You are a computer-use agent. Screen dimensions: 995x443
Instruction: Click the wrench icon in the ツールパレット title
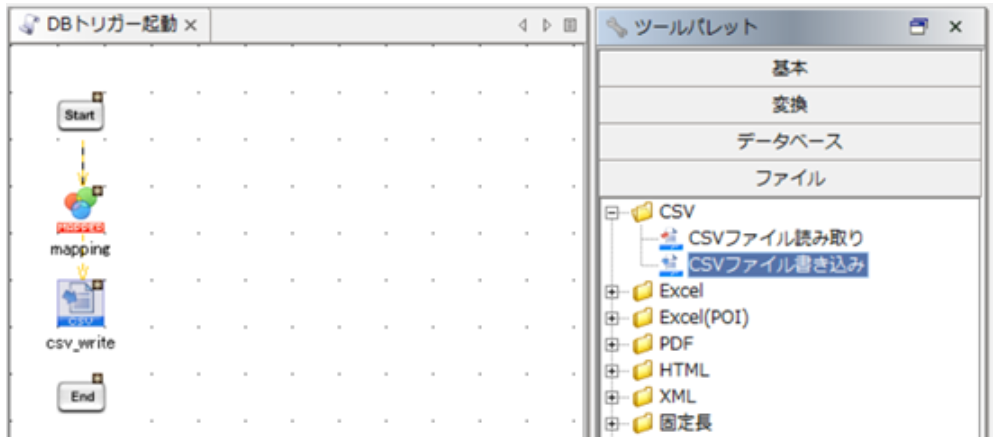pyautogui.click(x=616, y=27)
